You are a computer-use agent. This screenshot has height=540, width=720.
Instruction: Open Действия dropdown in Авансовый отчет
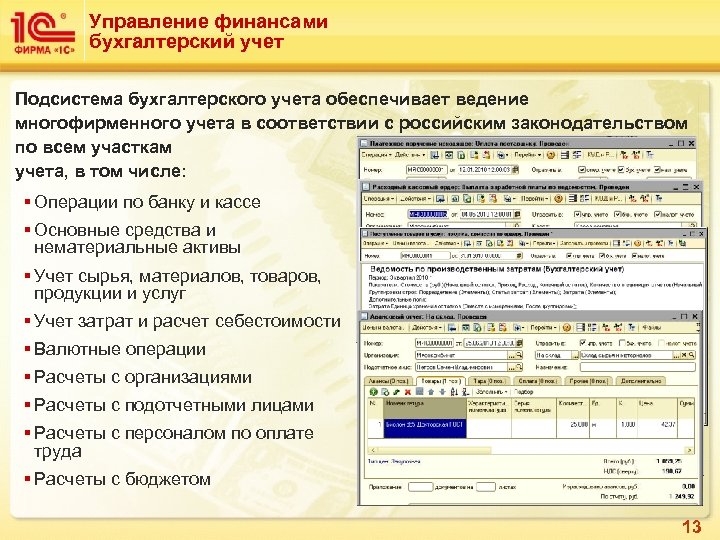427,327
